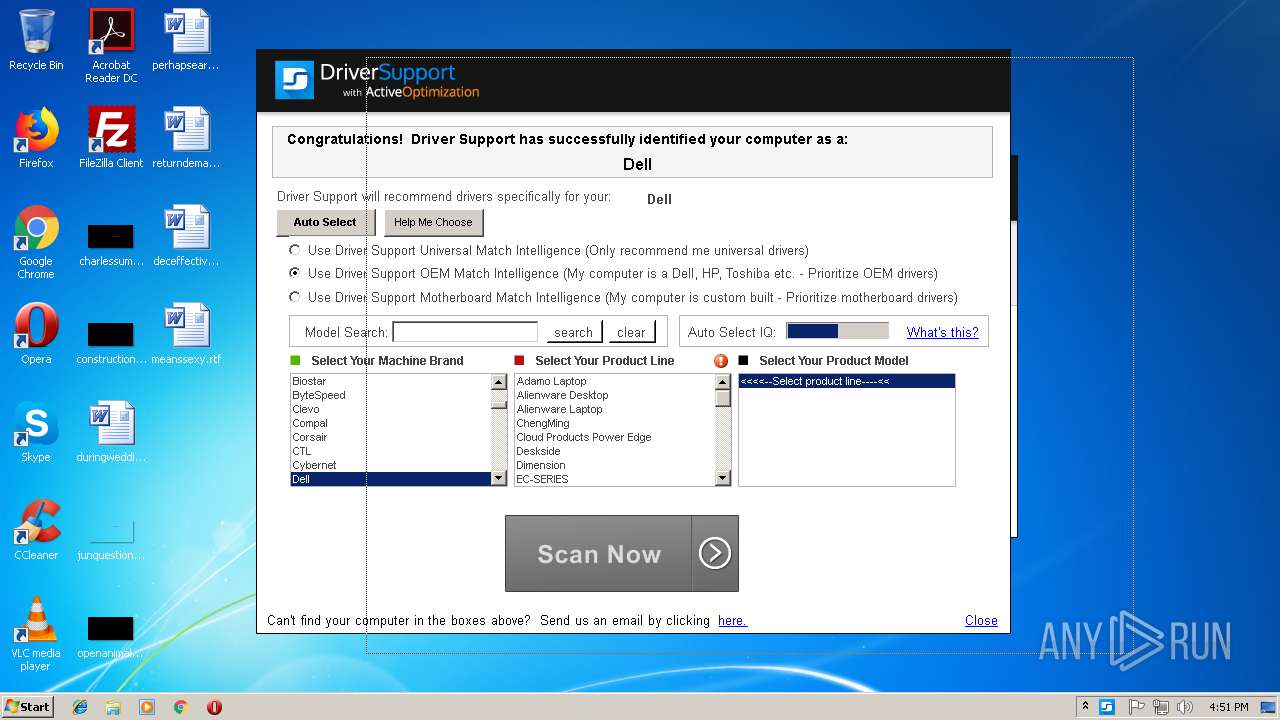Select Compal brand entry
Screen dimensions: 1280x720
pyautogui.click(x=391, y=423)
